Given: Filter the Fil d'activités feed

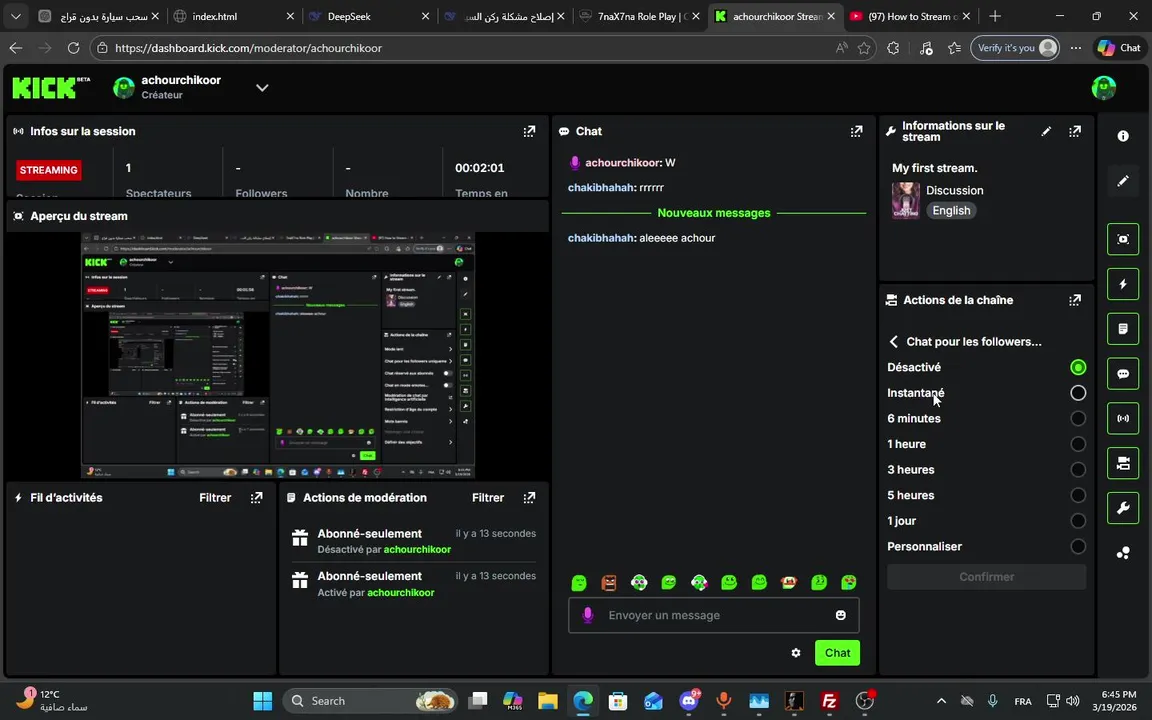Looking at the screenshot, I should coord(215,497).
